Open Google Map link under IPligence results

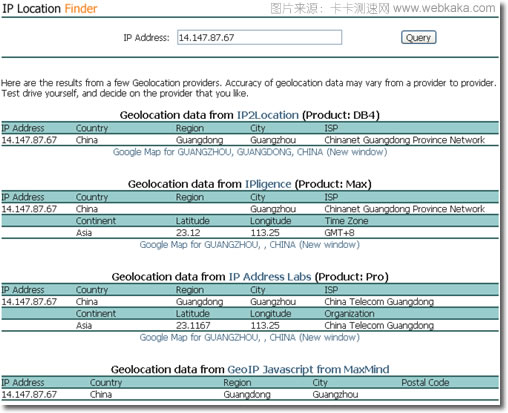[250, 245]
